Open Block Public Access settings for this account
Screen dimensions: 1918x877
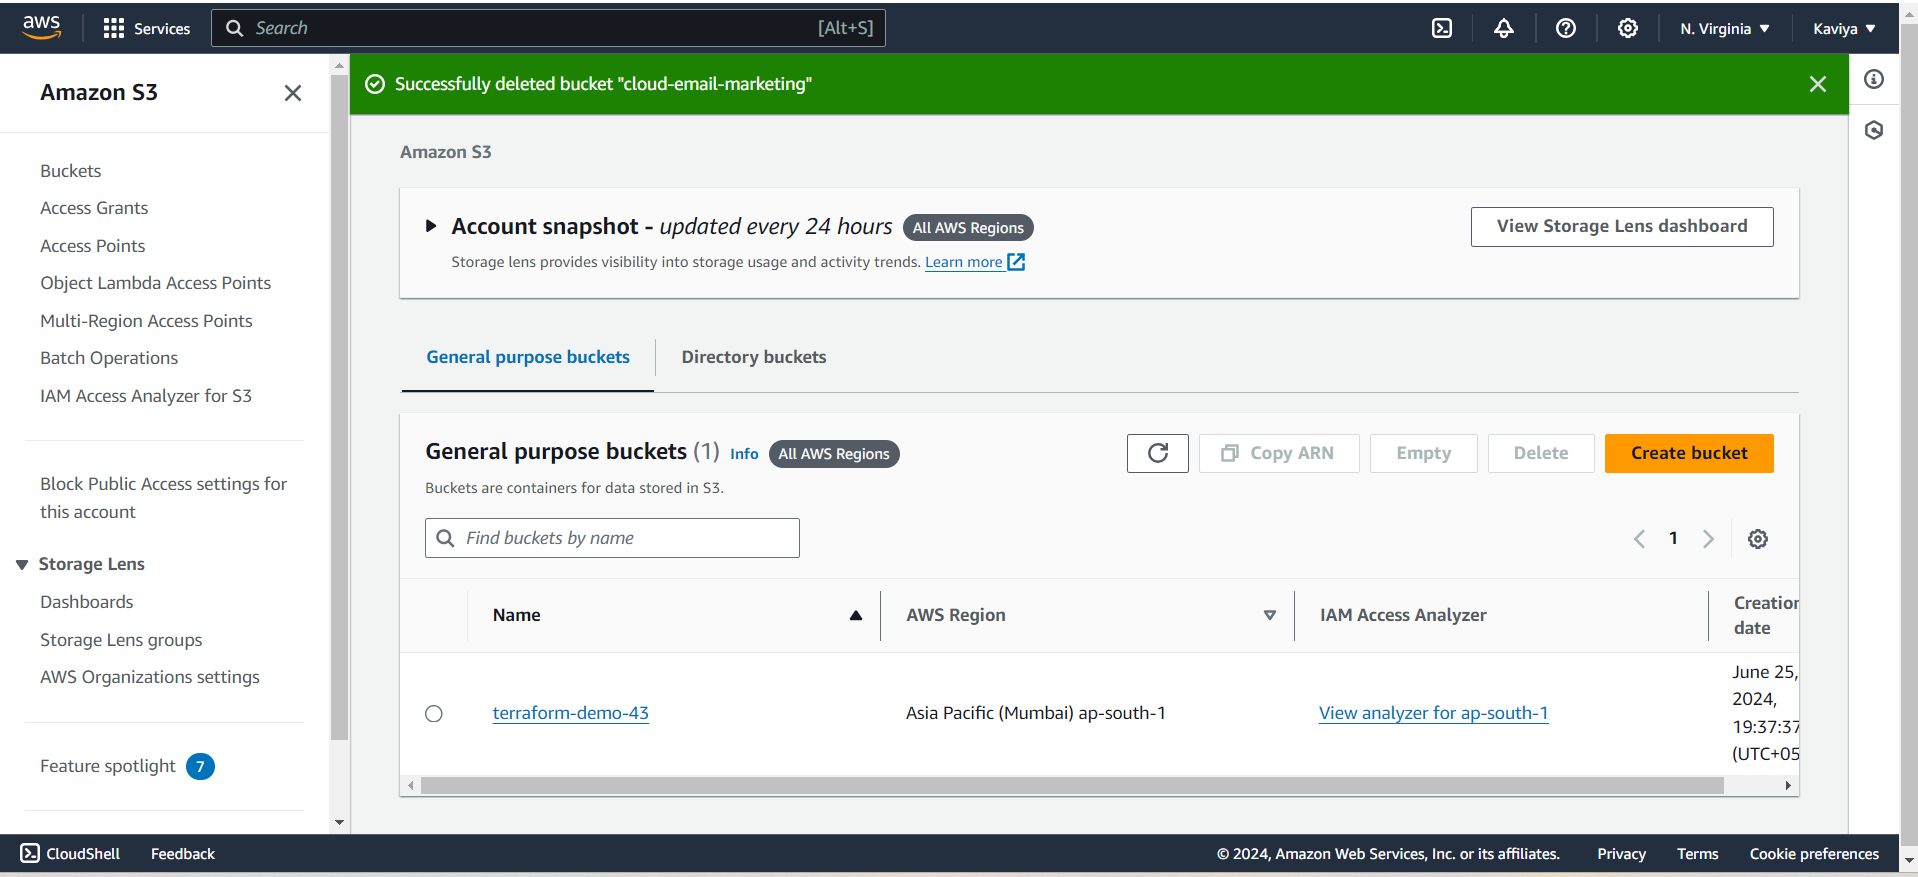tap(164, 498)
